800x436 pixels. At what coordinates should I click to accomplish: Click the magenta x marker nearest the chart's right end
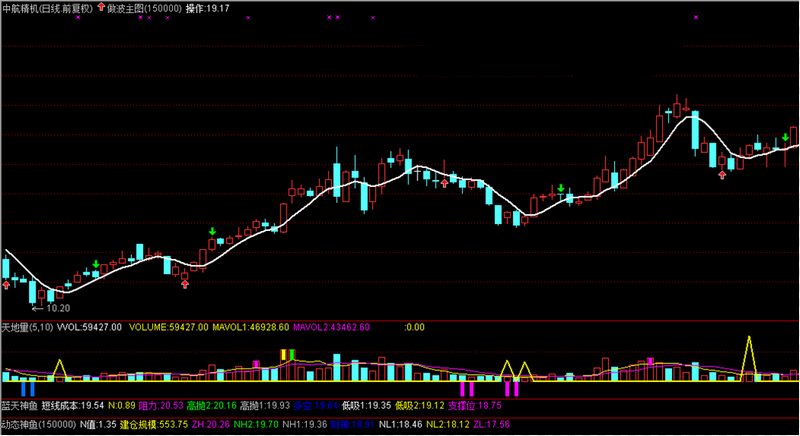click(x=696, y=17)
